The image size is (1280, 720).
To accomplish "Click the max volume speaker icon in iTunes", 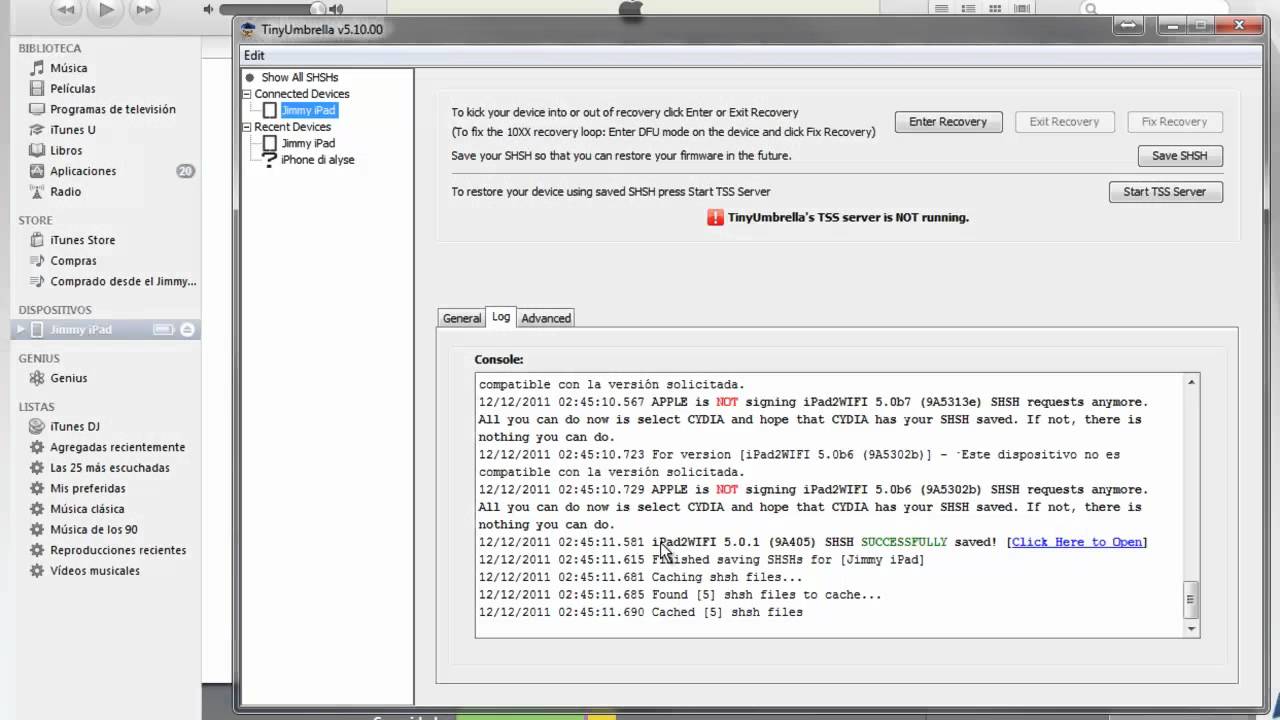I will [x=337, y=9].
